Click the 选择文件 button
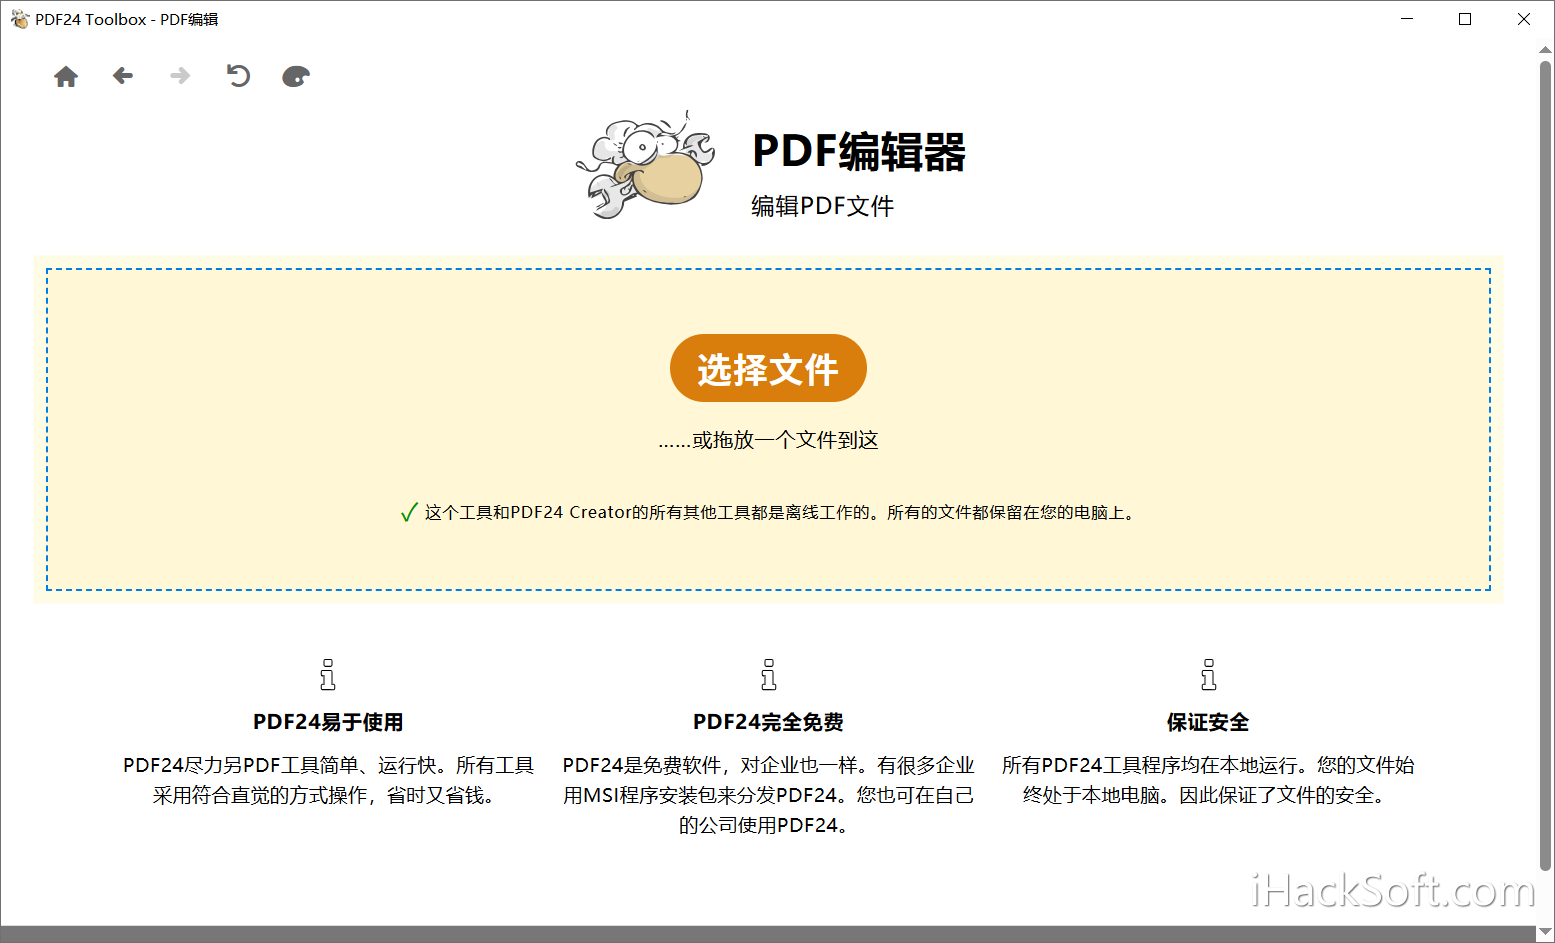 [768, 368]
